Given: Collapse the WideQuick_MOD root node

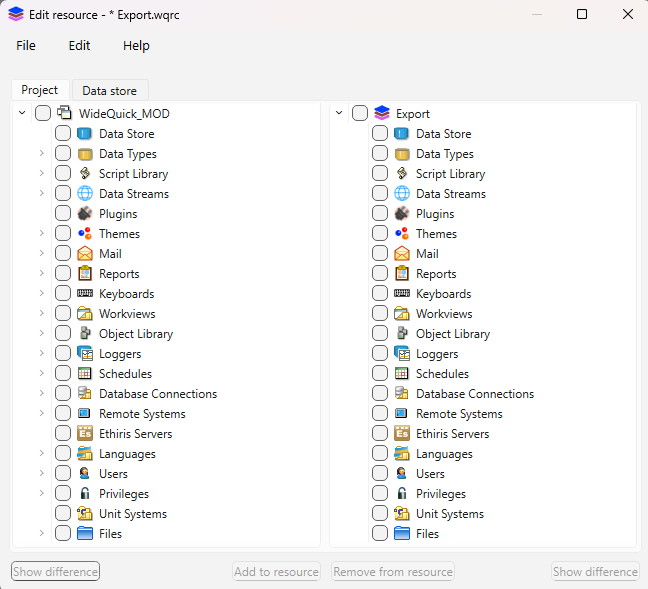Looking at the screenshot, I should click(22, 113).
